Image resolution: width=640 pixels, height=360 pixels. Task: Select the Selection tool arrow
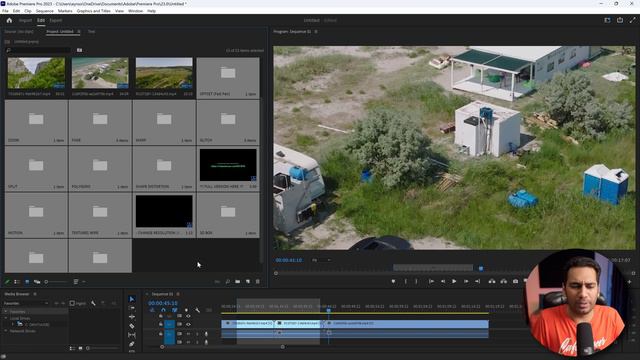click(131, 299)
